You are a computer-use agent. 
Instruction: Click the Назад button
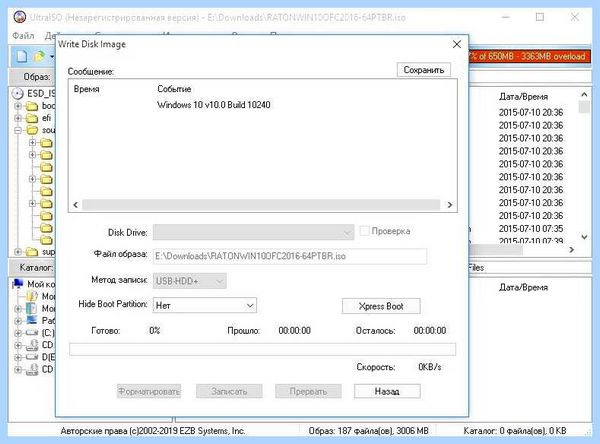pyautogui.click(x=387, y=391)
